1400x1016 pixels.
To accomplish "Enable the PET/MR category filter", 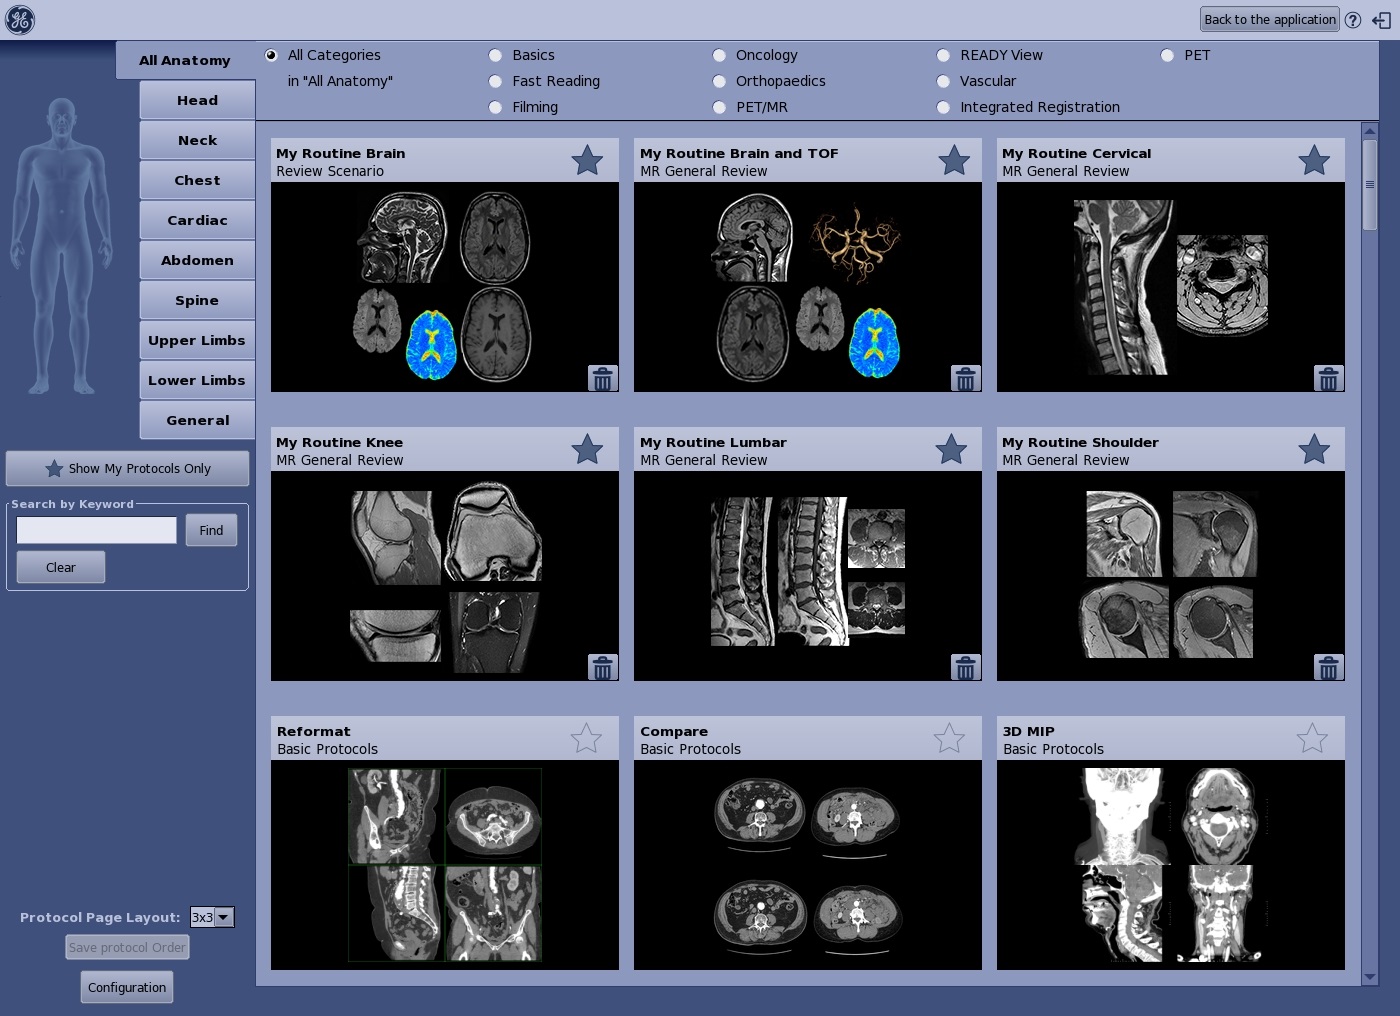I will coord(719,108).
